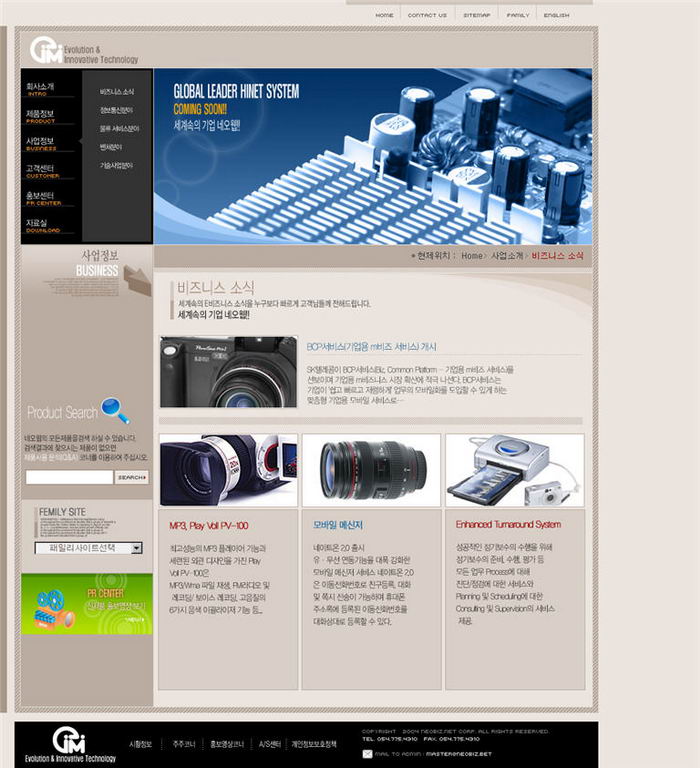Click the footer logo at bottom left

click(69, 741)
